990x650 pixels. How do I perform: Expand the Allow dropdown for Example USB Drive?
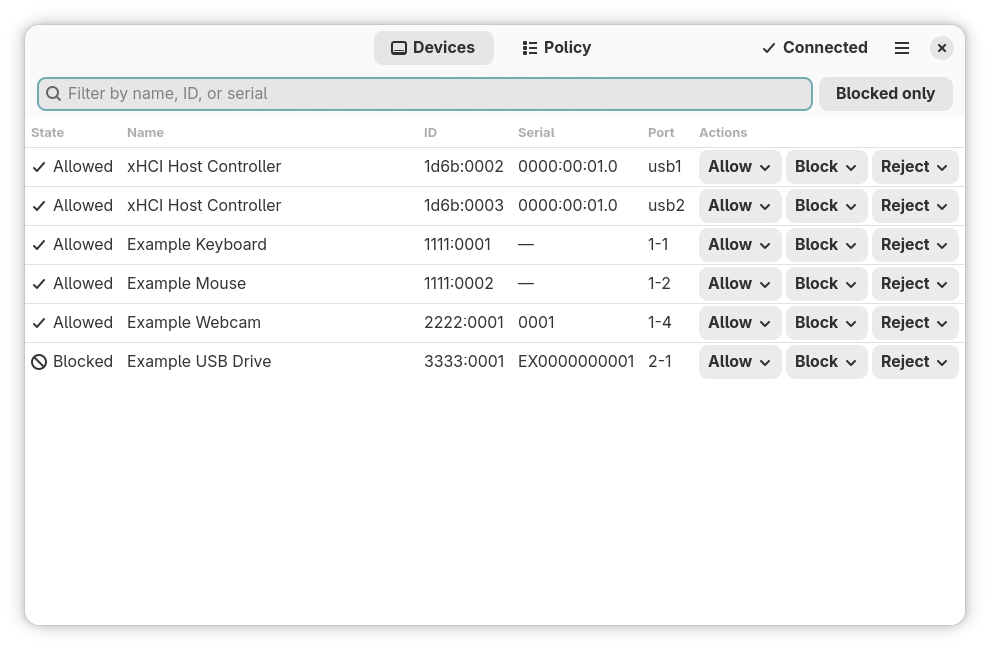coord(739,362)
